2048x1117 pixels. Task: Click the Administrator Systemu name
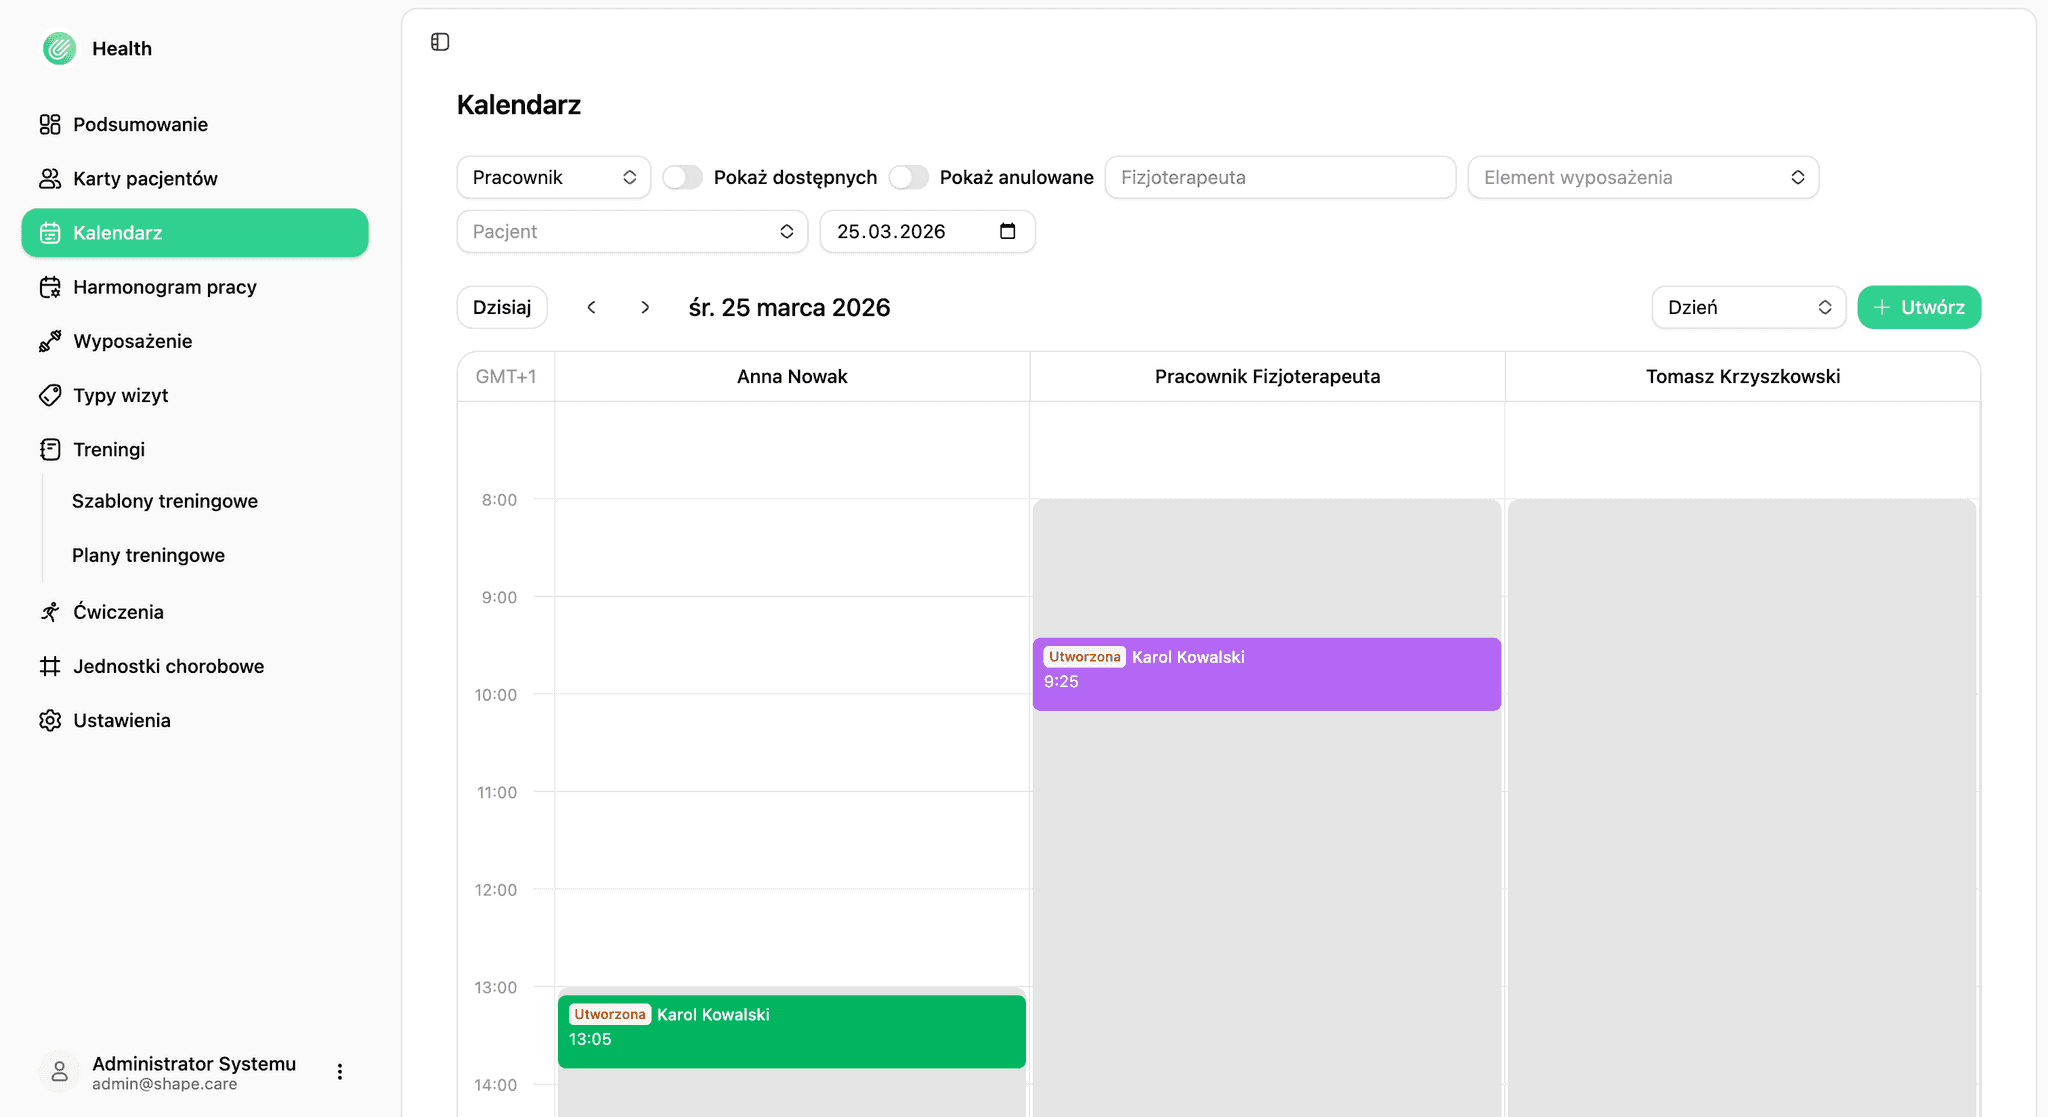(194, 1063)
